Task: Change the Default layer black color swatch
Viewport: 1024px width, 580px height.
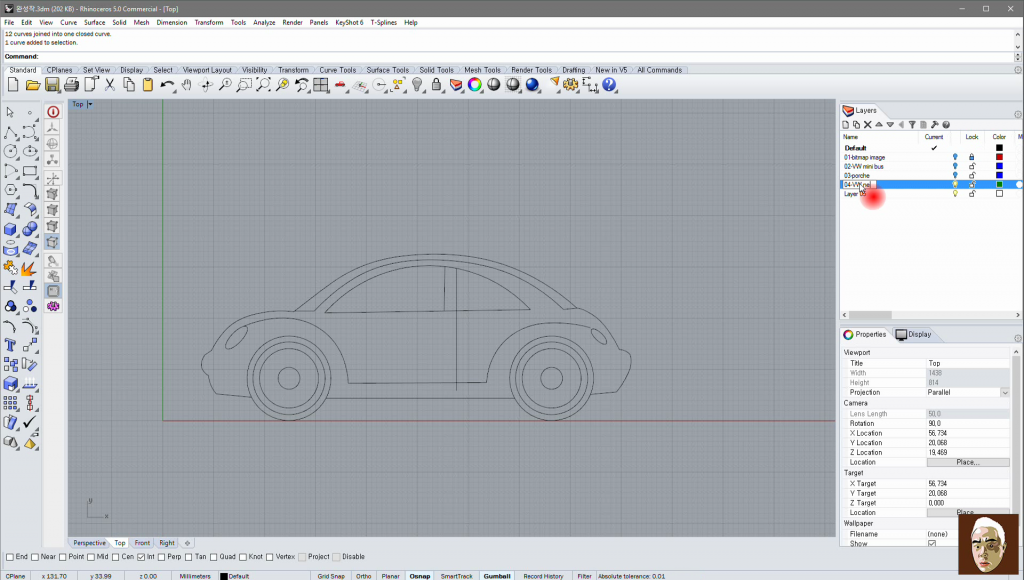Action: (x=999, y=148)
